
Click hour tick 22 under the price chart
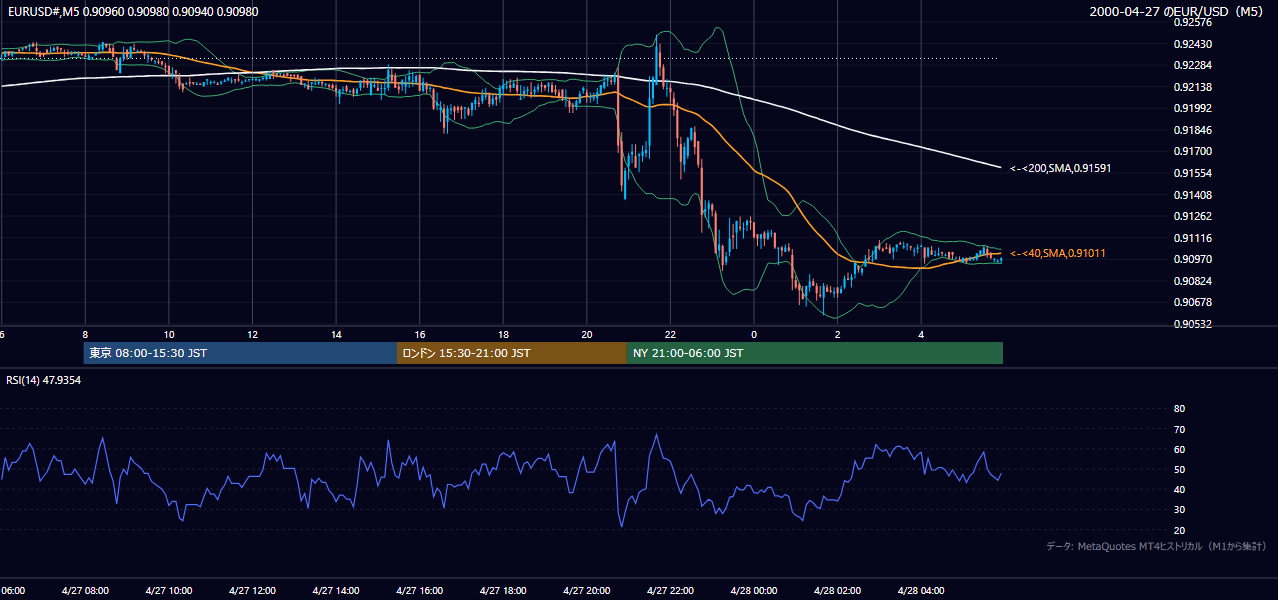[x=670, y=334]
